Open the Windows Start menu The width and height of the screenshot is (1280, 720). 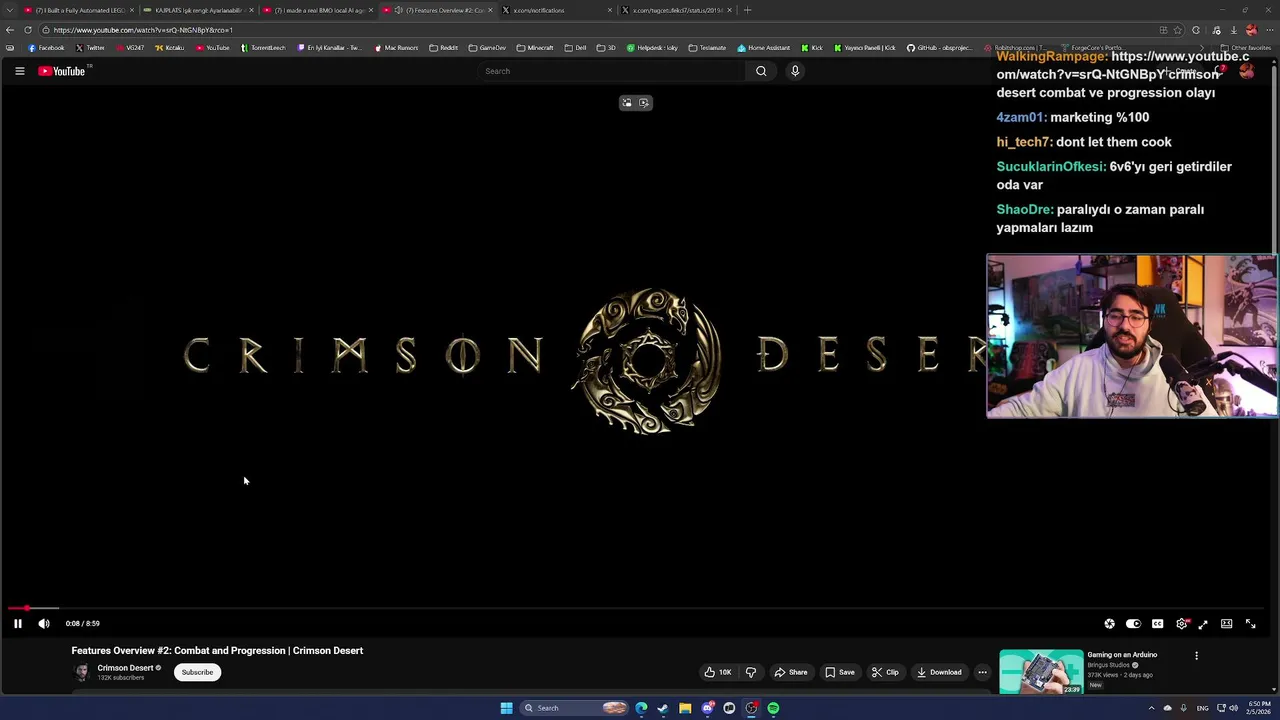(x=507, y=708)
